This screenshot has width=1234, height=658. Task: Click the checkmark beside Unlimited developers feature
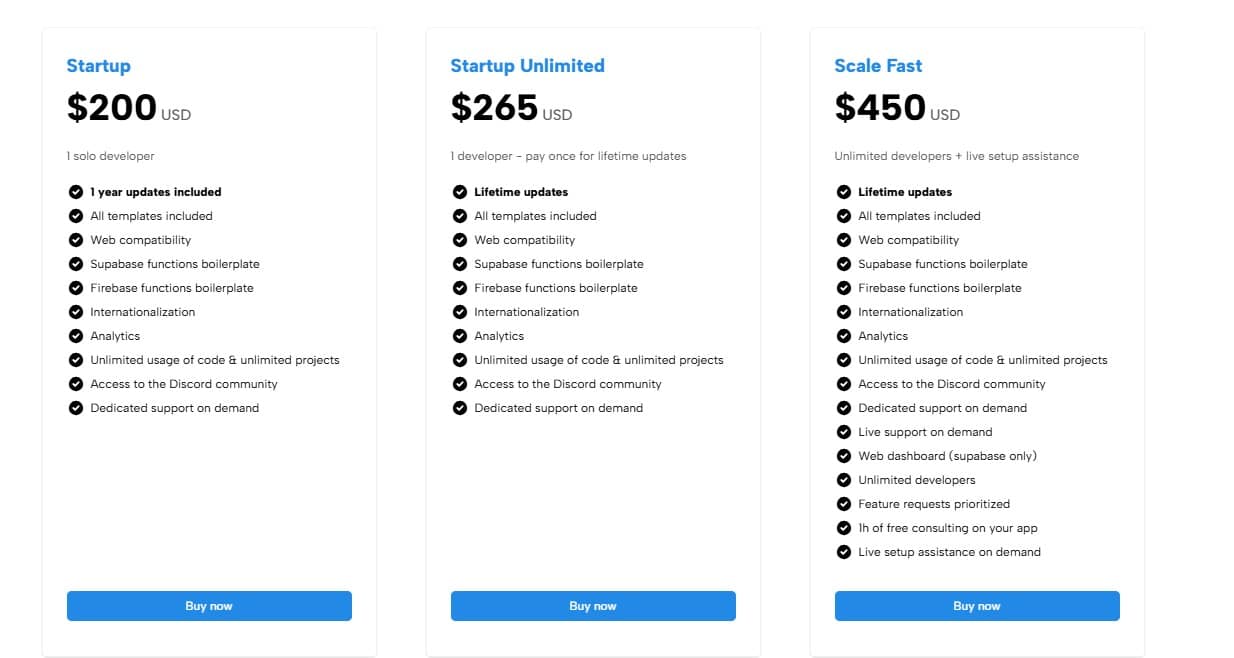(x=844, y=480)
